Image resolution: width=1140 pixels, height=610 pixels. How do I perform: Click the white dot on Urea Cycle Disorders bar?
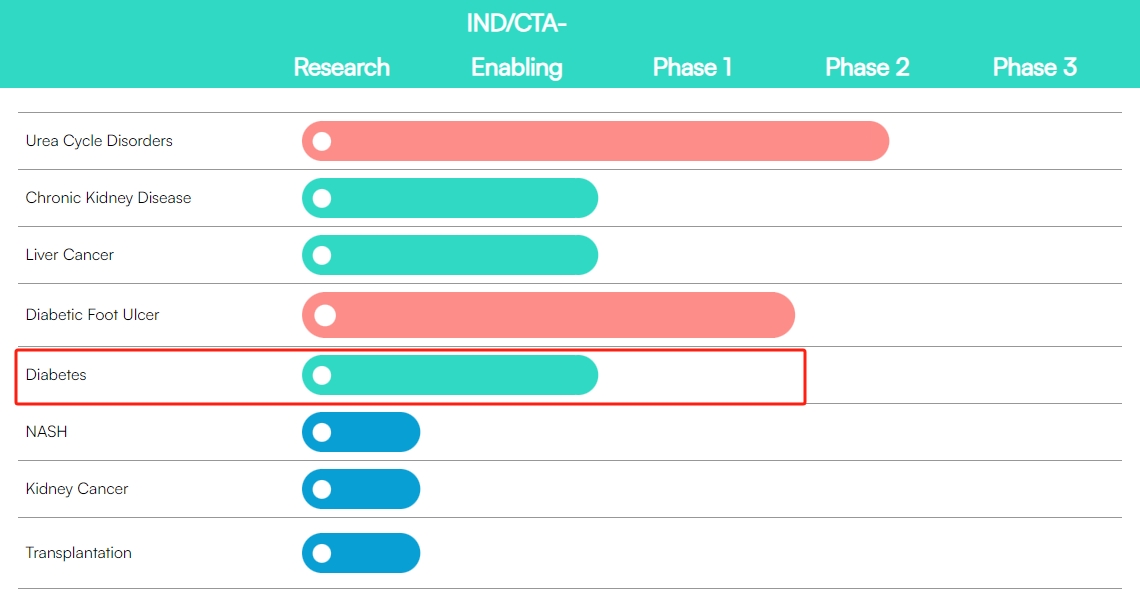(321, 141)
